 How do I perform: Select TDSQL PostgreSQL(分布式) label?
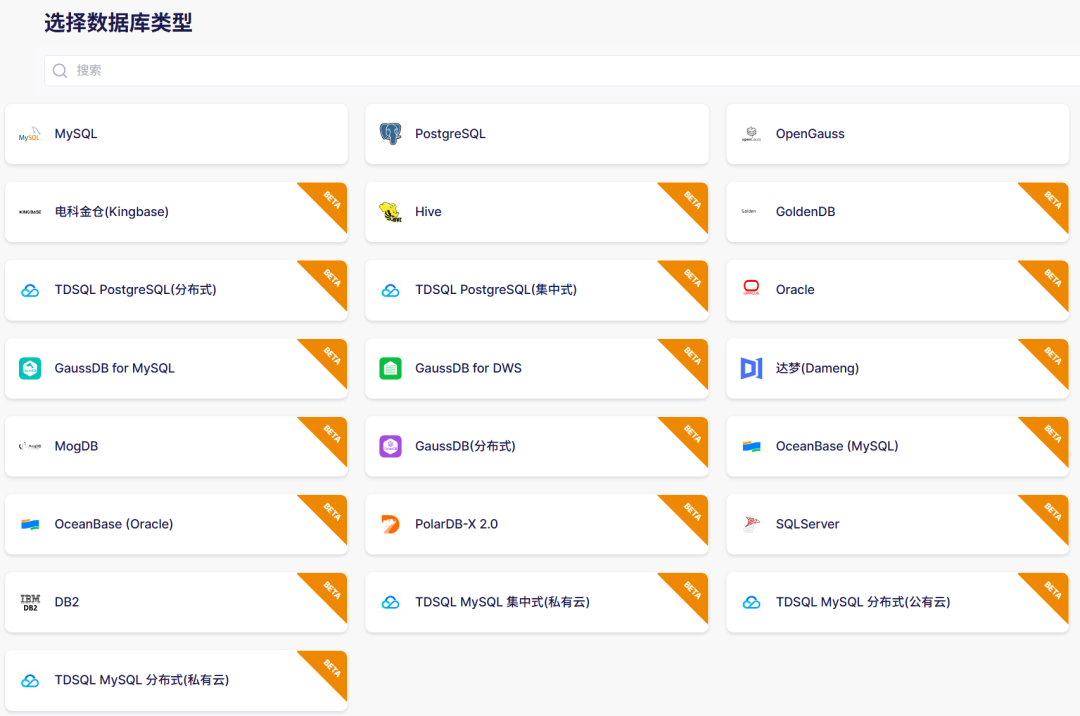click(136, 290)
